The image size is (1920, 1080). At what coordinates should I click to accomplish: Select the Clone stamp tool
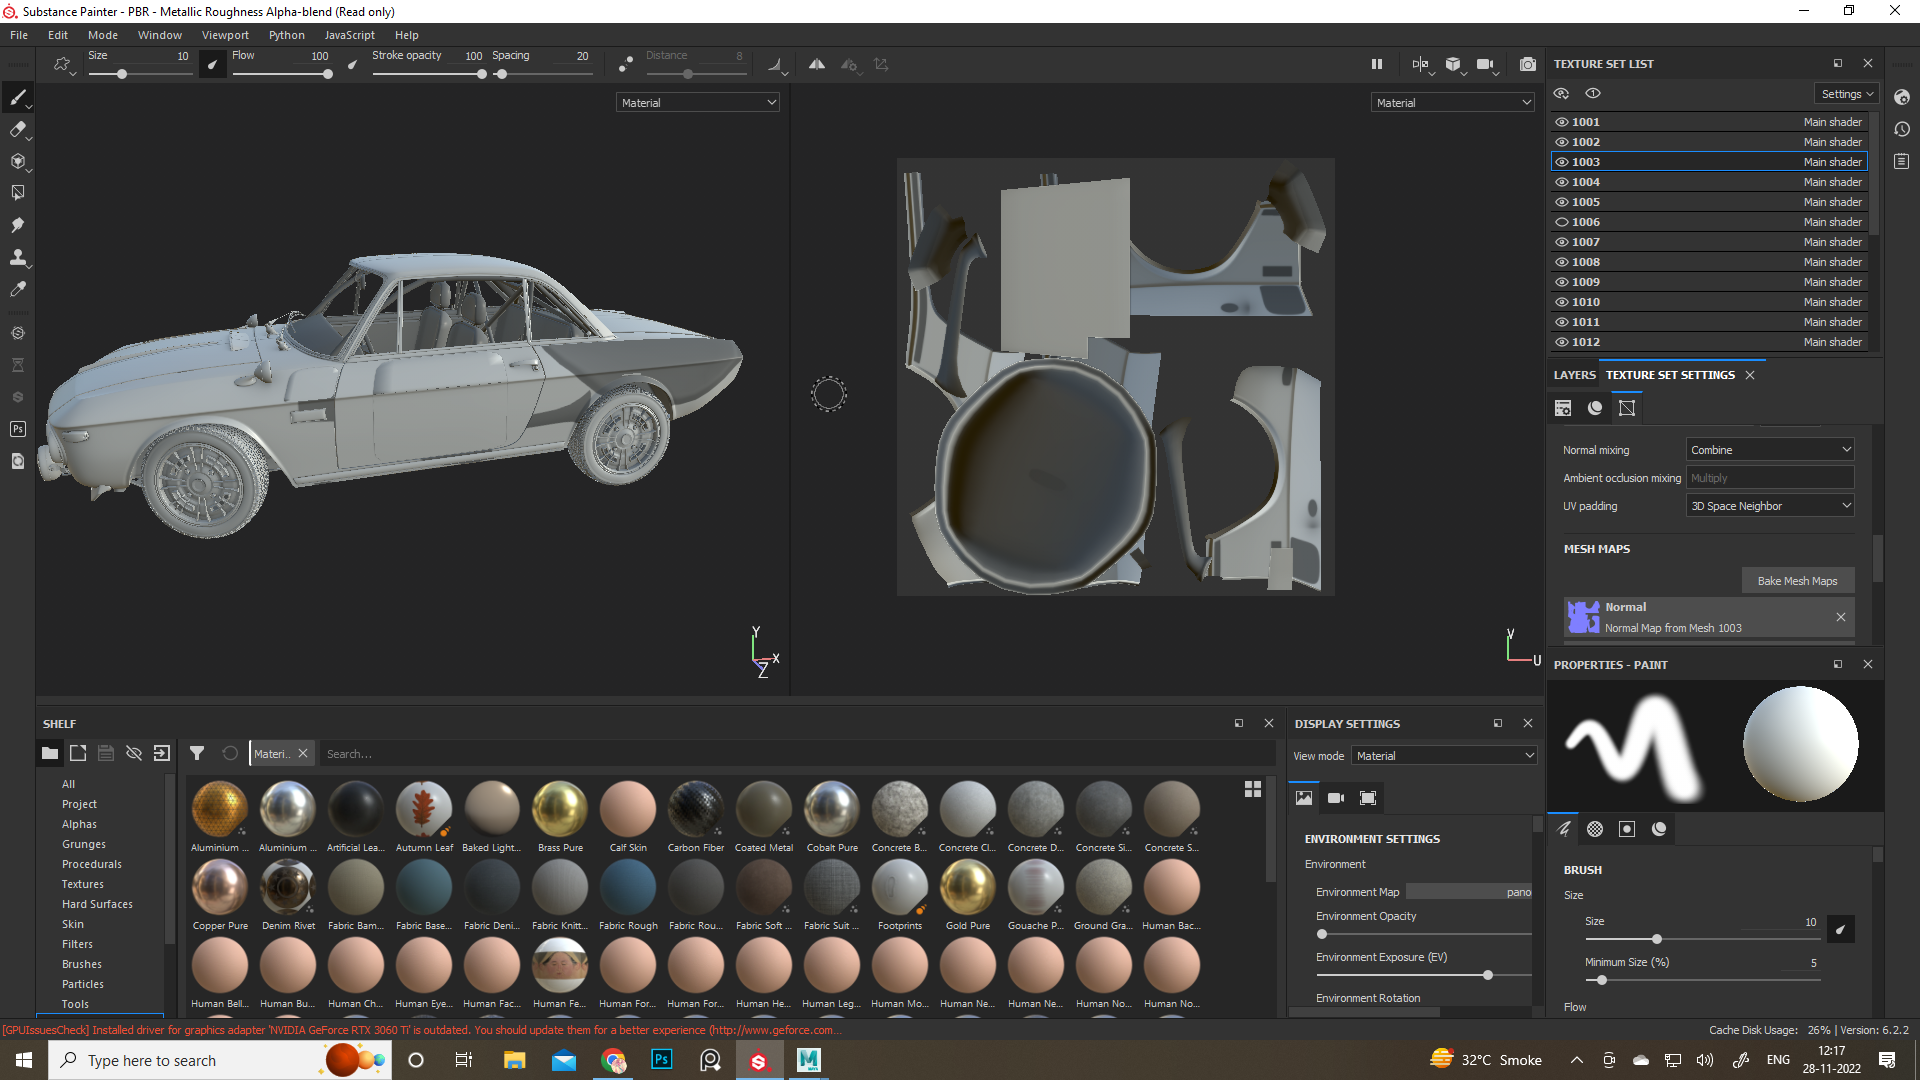18,257
